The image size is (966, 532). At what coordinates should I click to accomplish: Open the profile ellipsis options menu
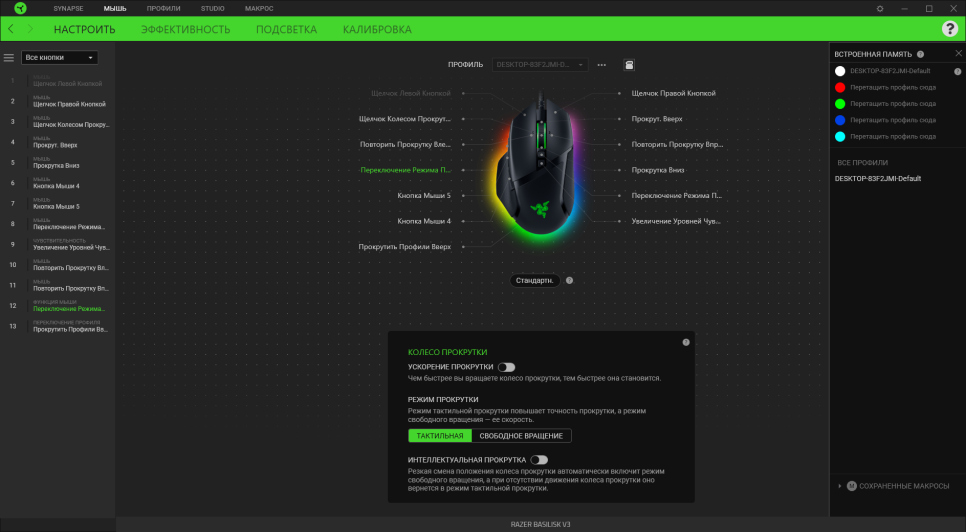(602, 65)
